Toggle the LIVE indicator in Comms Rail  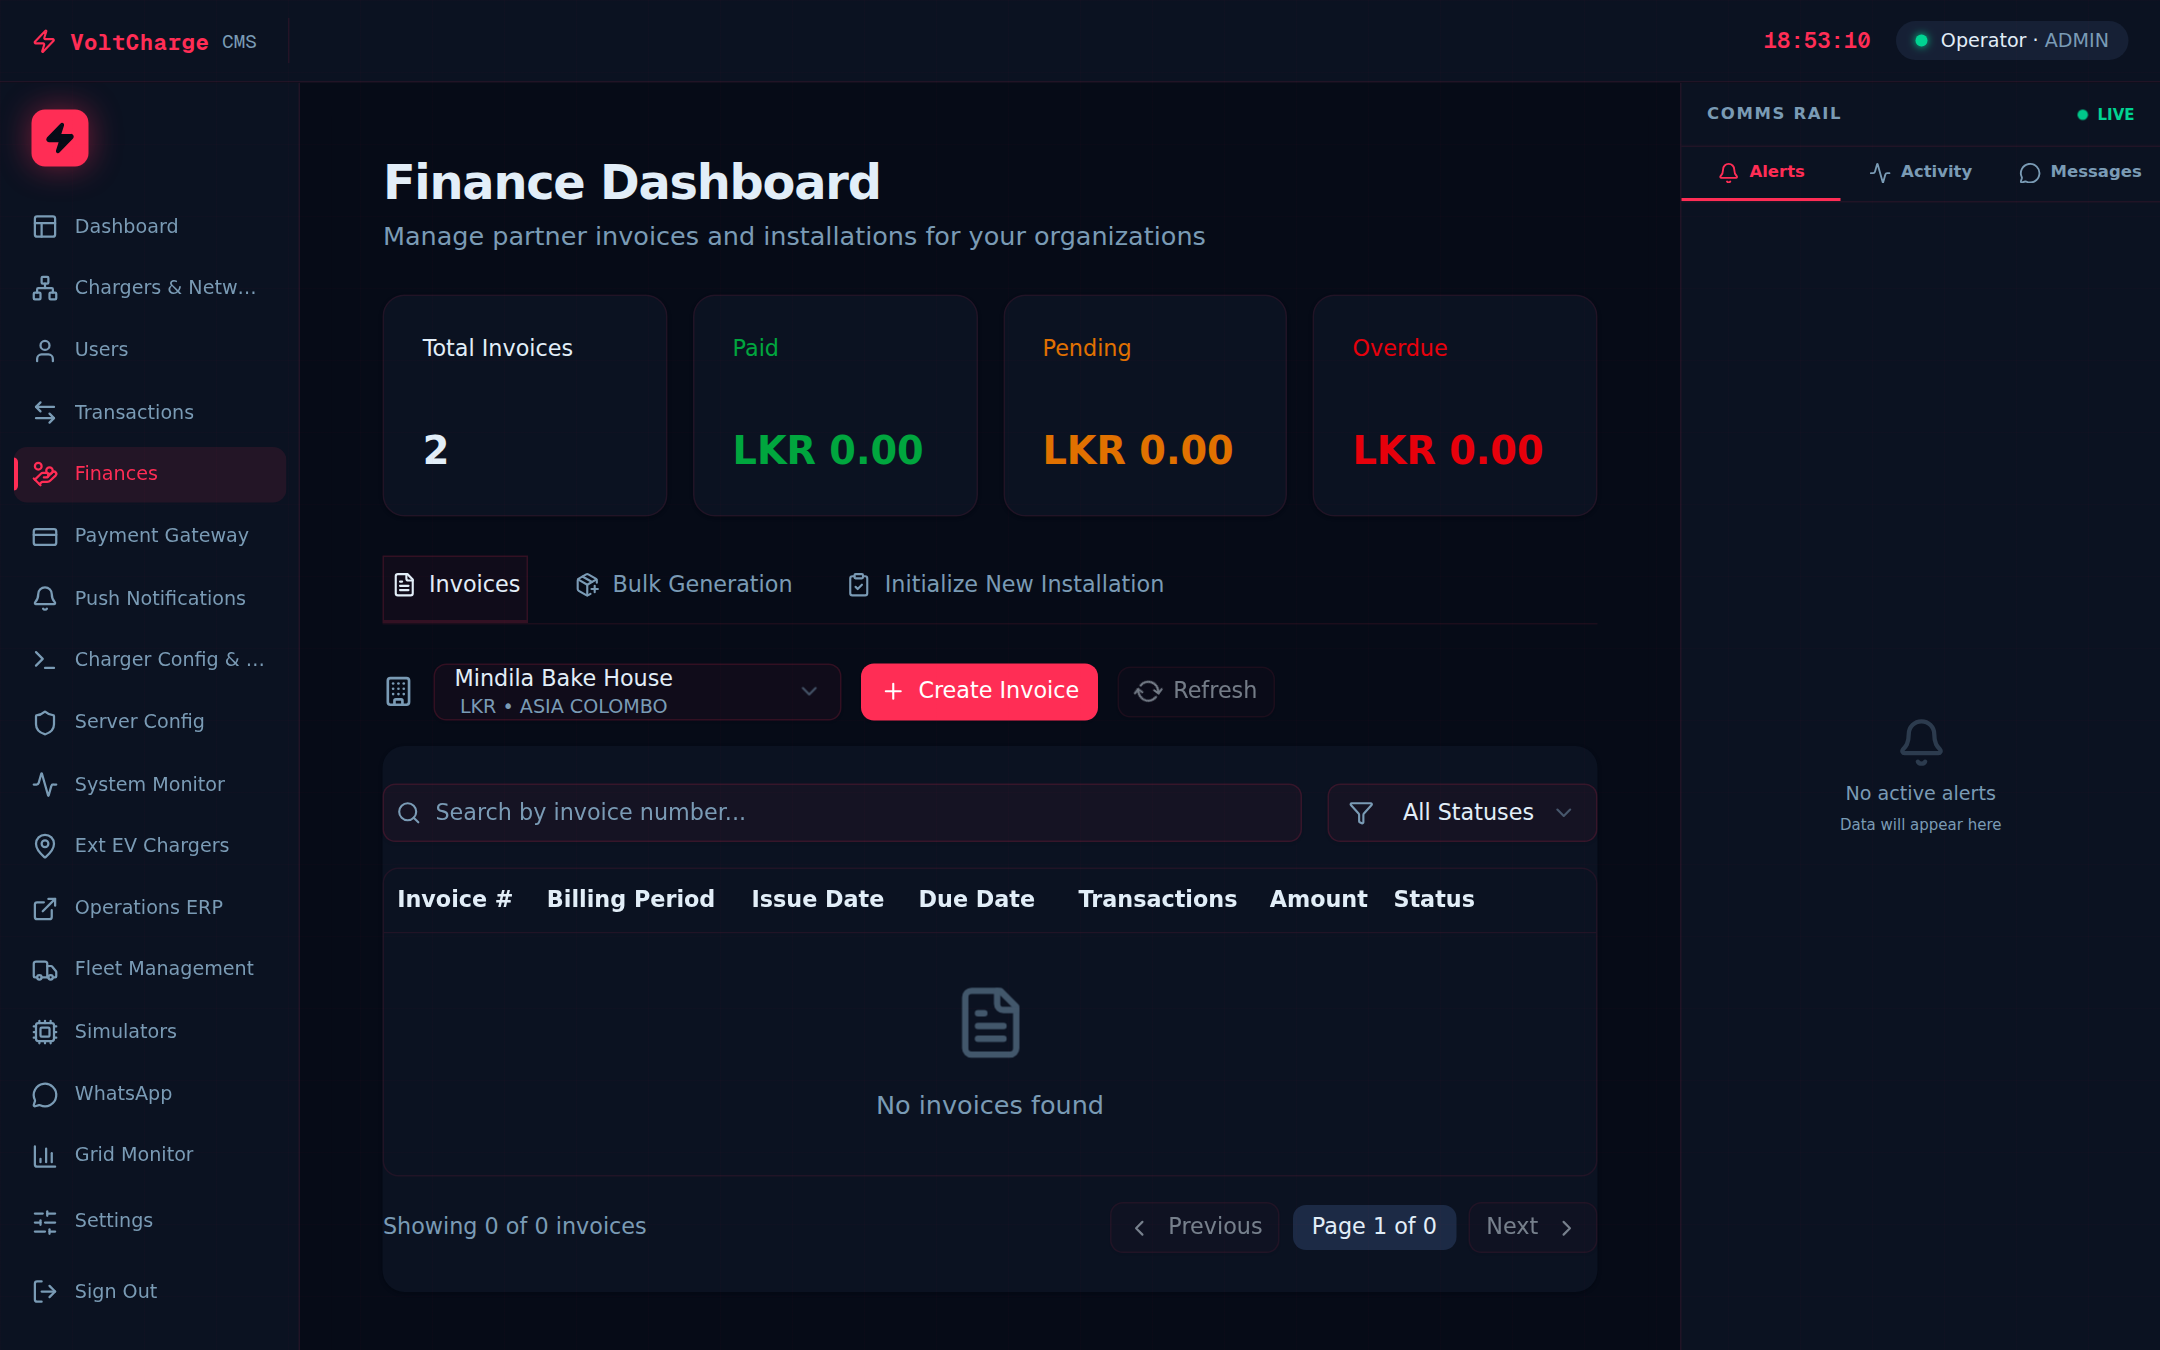[x=2105, y=113]
